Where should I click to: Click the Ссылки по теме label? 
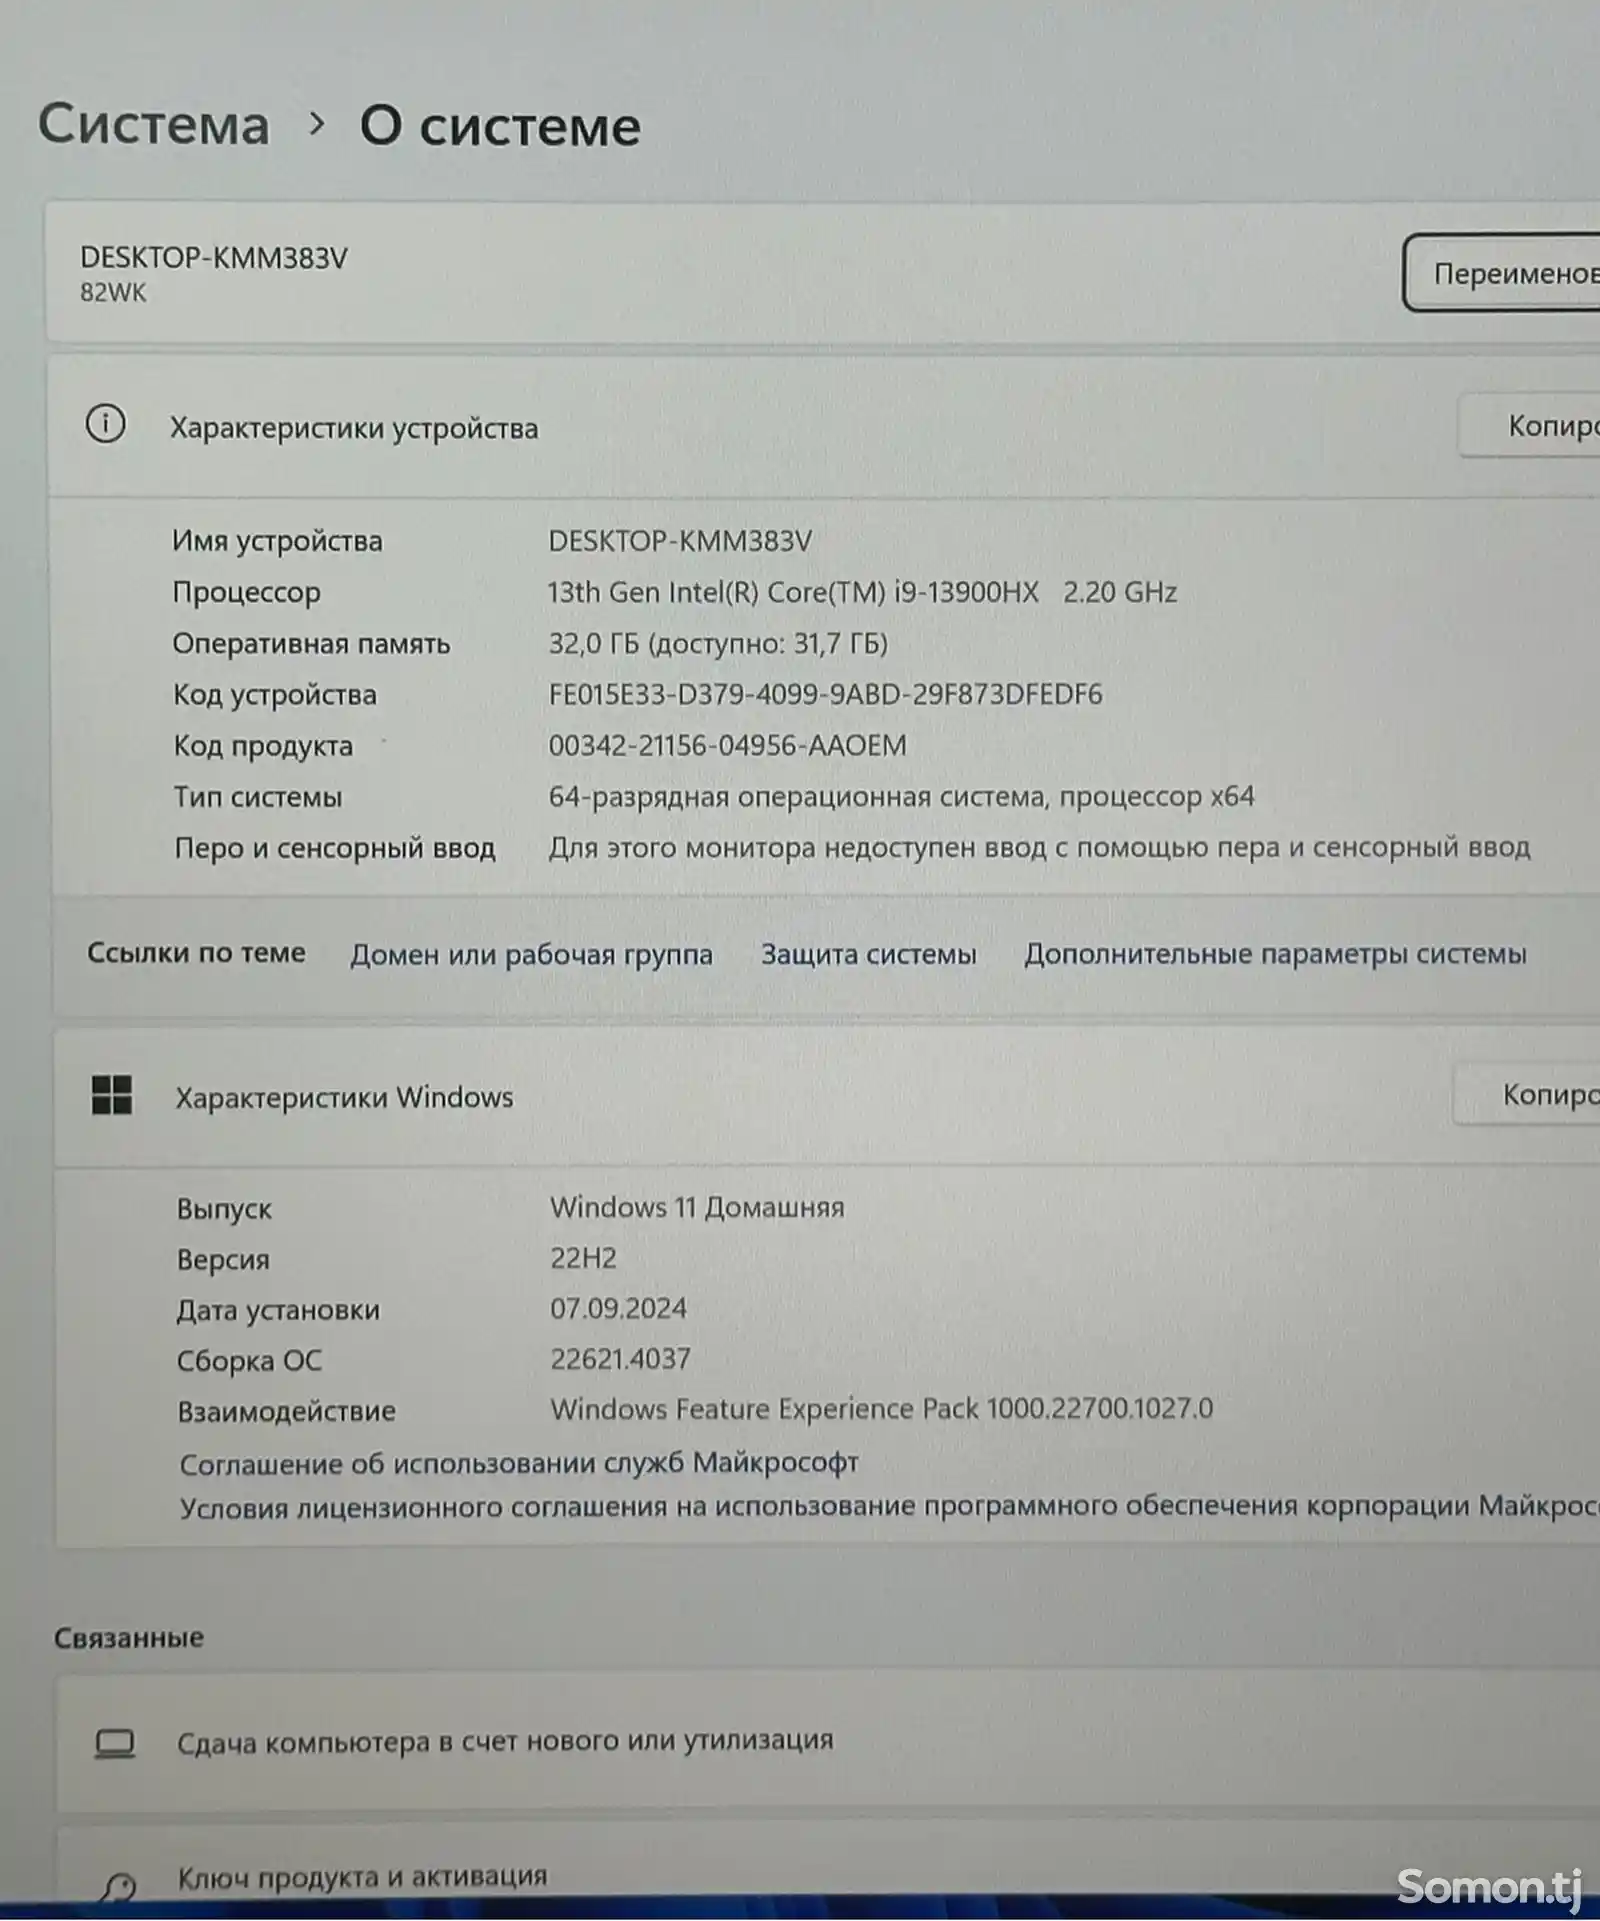[196, 953]
